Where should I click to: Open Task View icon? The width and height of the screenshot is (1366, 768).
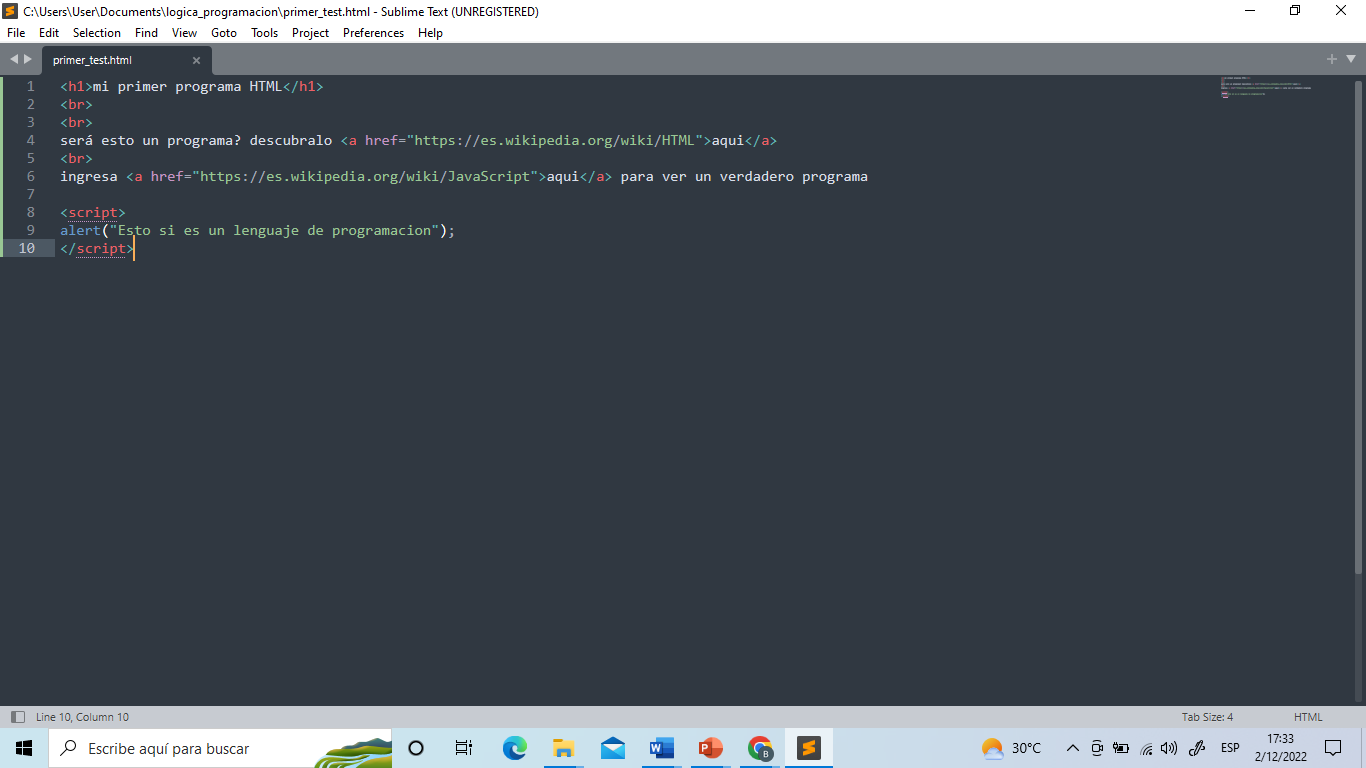coord(464,748)
